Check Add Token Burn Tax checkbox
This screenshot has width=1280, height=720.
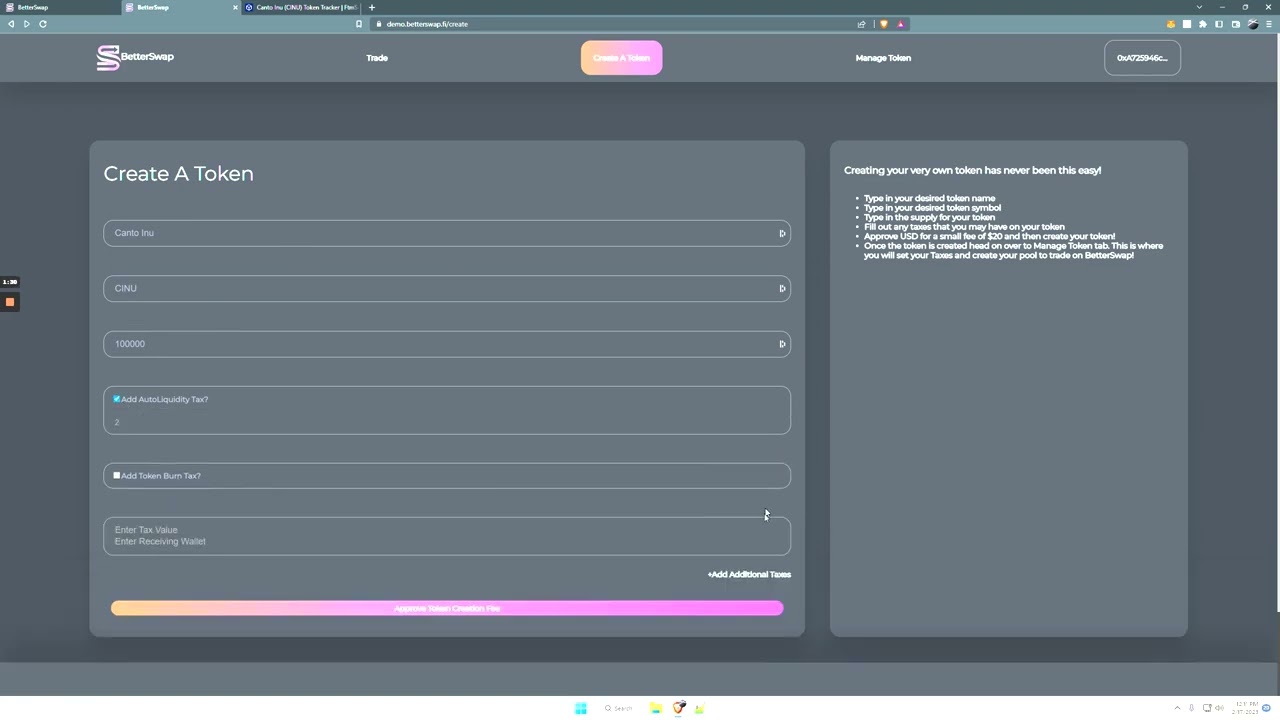116,476
